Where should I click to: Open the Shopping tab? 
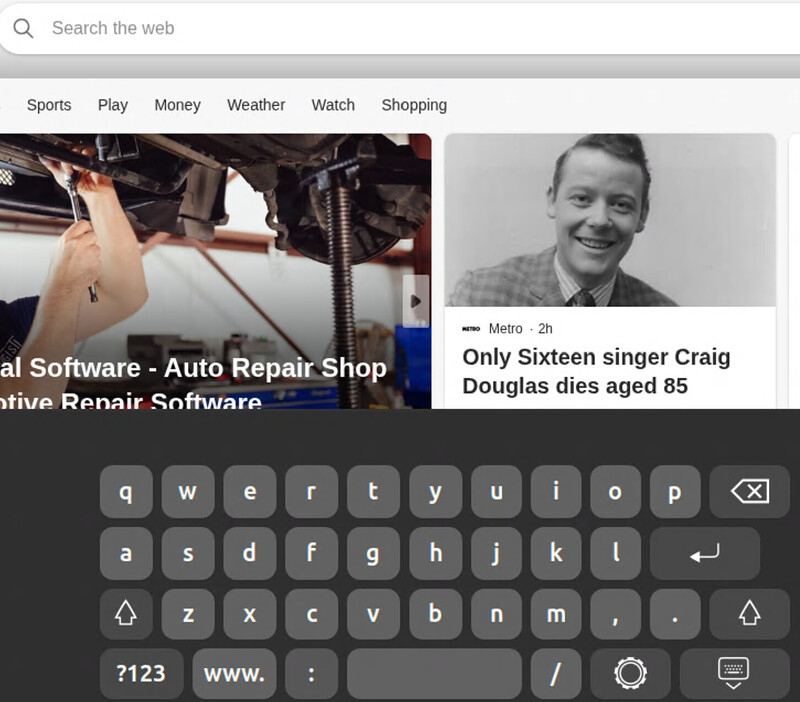[x=414, y=105]
